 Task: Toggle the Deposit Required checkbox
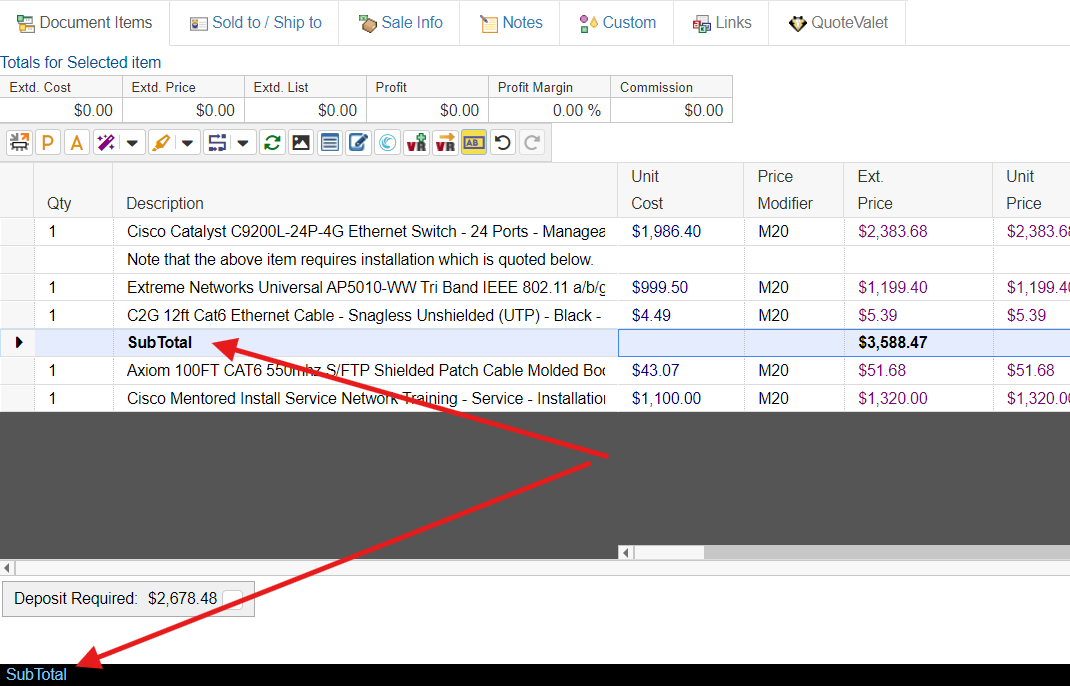coord(233,599)
